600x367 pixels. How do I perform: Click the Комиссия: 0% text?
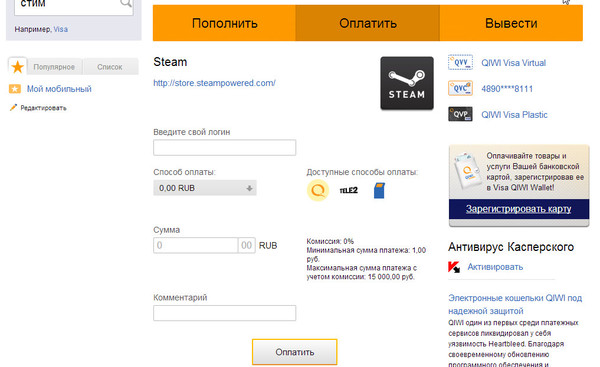pyautogui.click(x=330, y=241)
